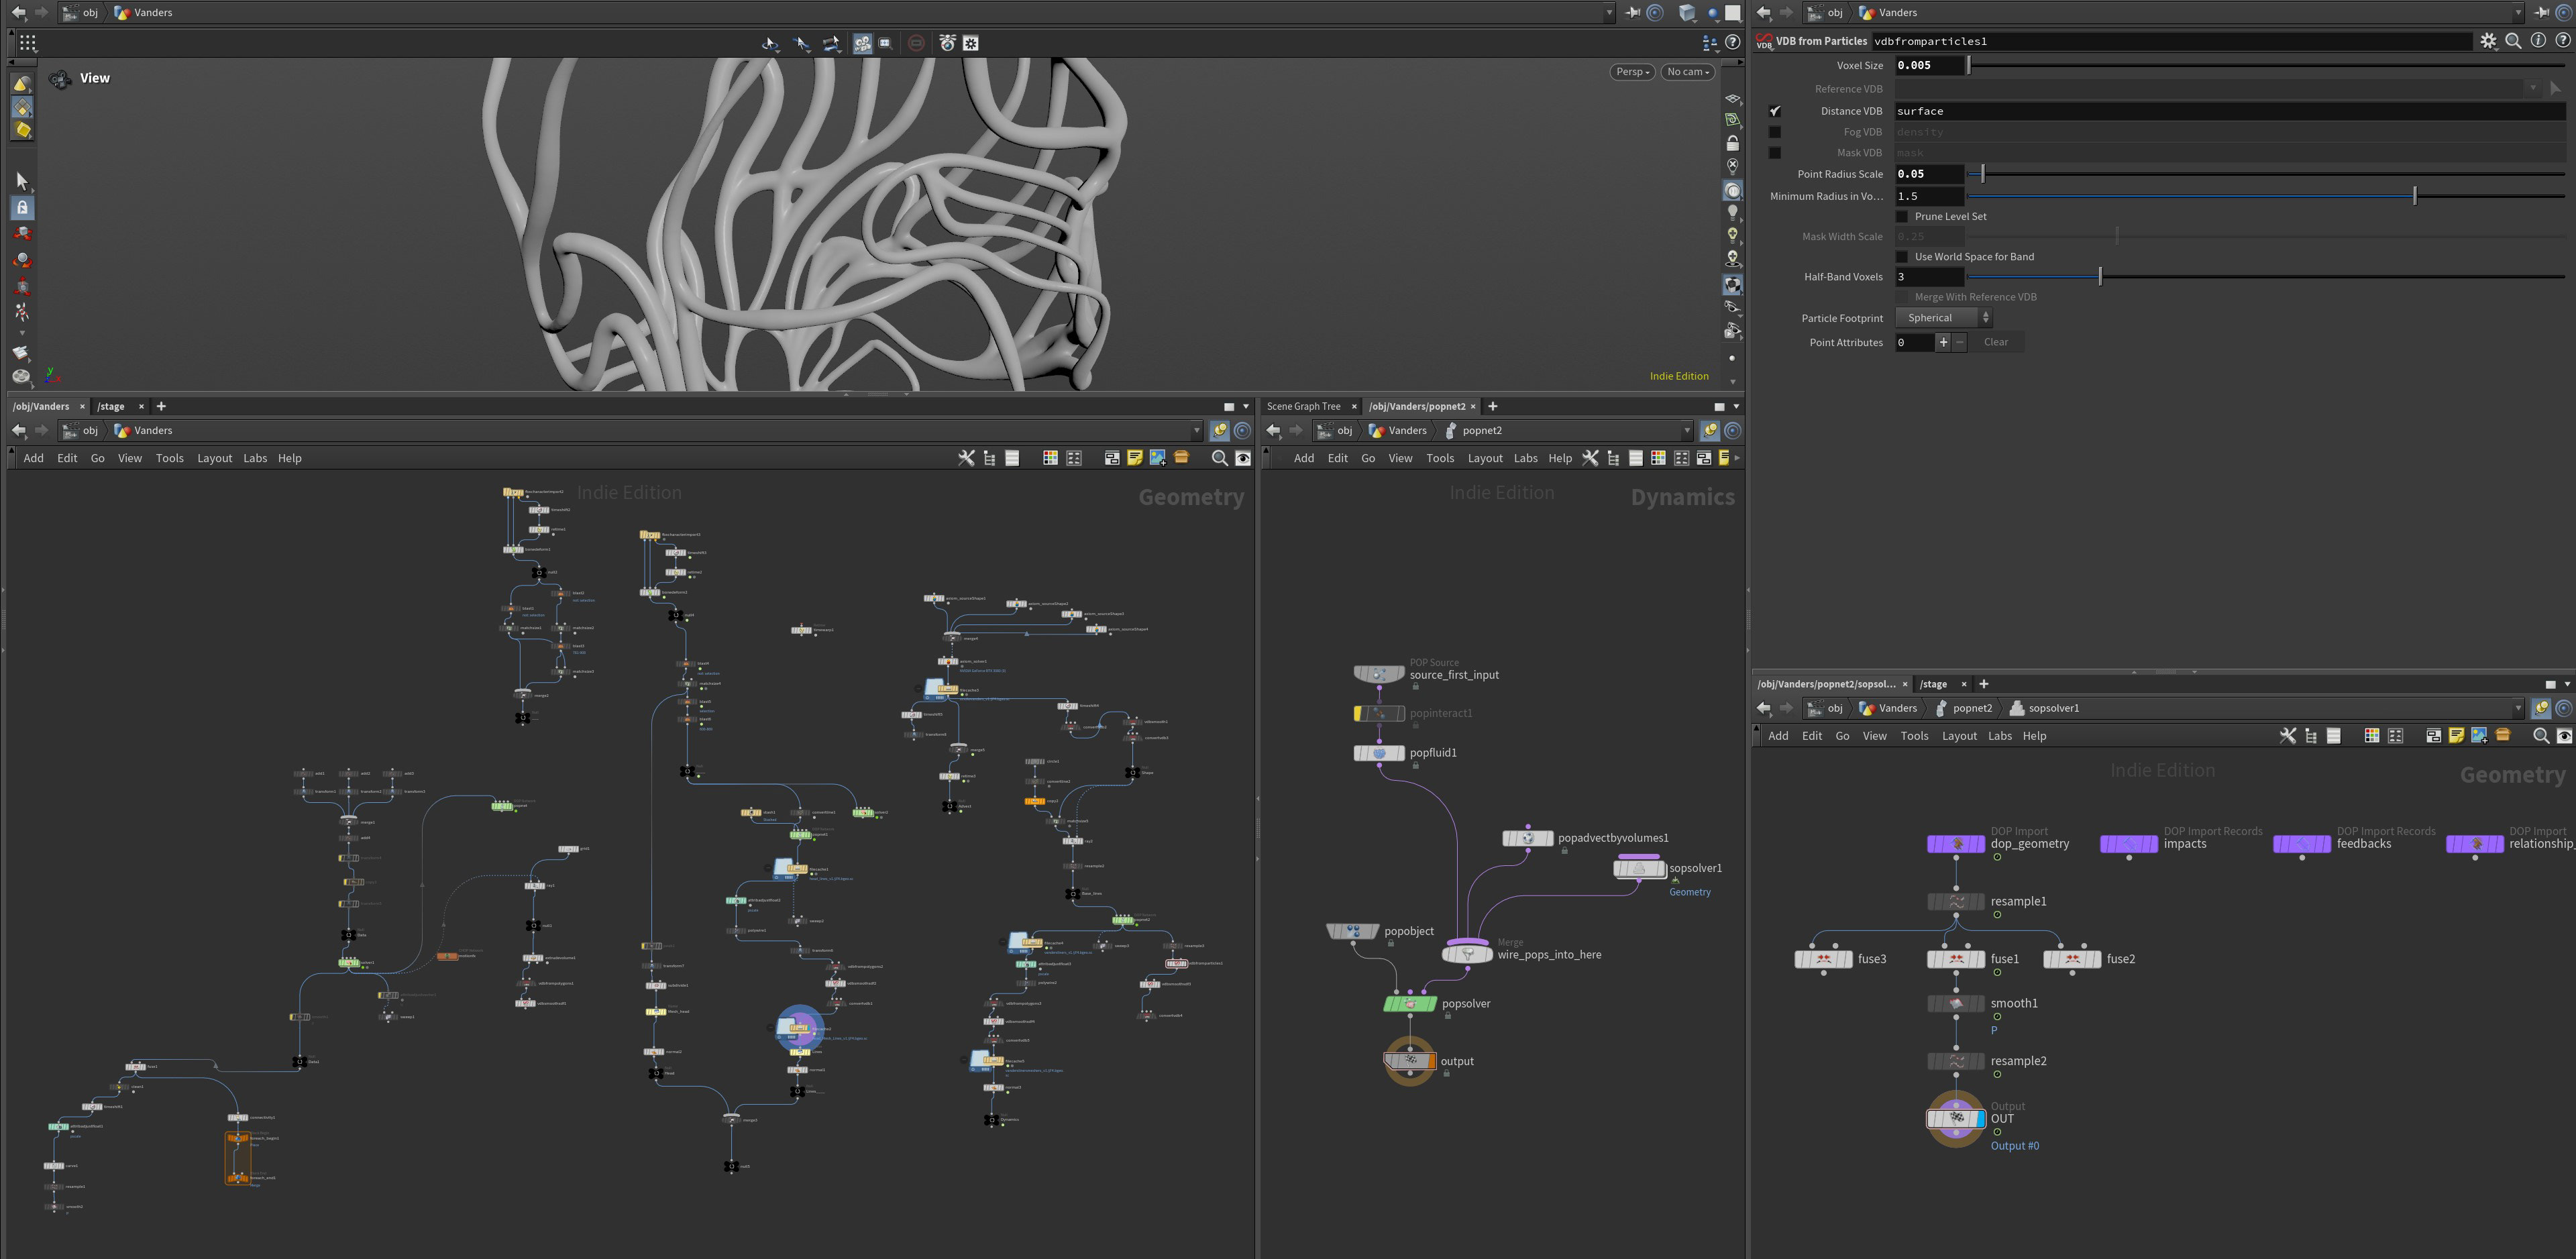Viewport: 2576px width, 1259px height.
Task: Adjust the Half-Band Voxels slider handle
Action: (2100, 277)
